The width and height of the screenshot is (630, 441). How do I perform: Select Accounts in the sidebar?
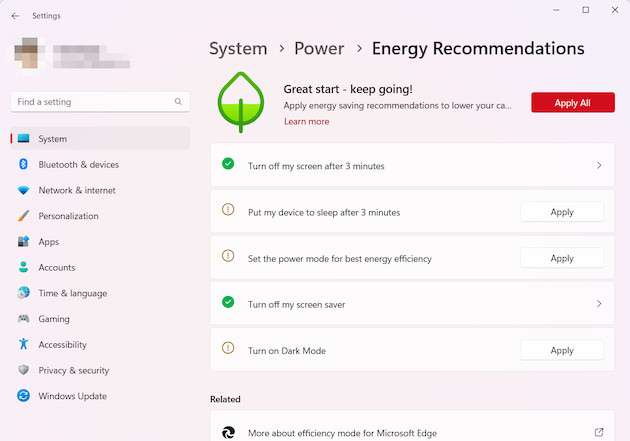(x=56, y=268)
